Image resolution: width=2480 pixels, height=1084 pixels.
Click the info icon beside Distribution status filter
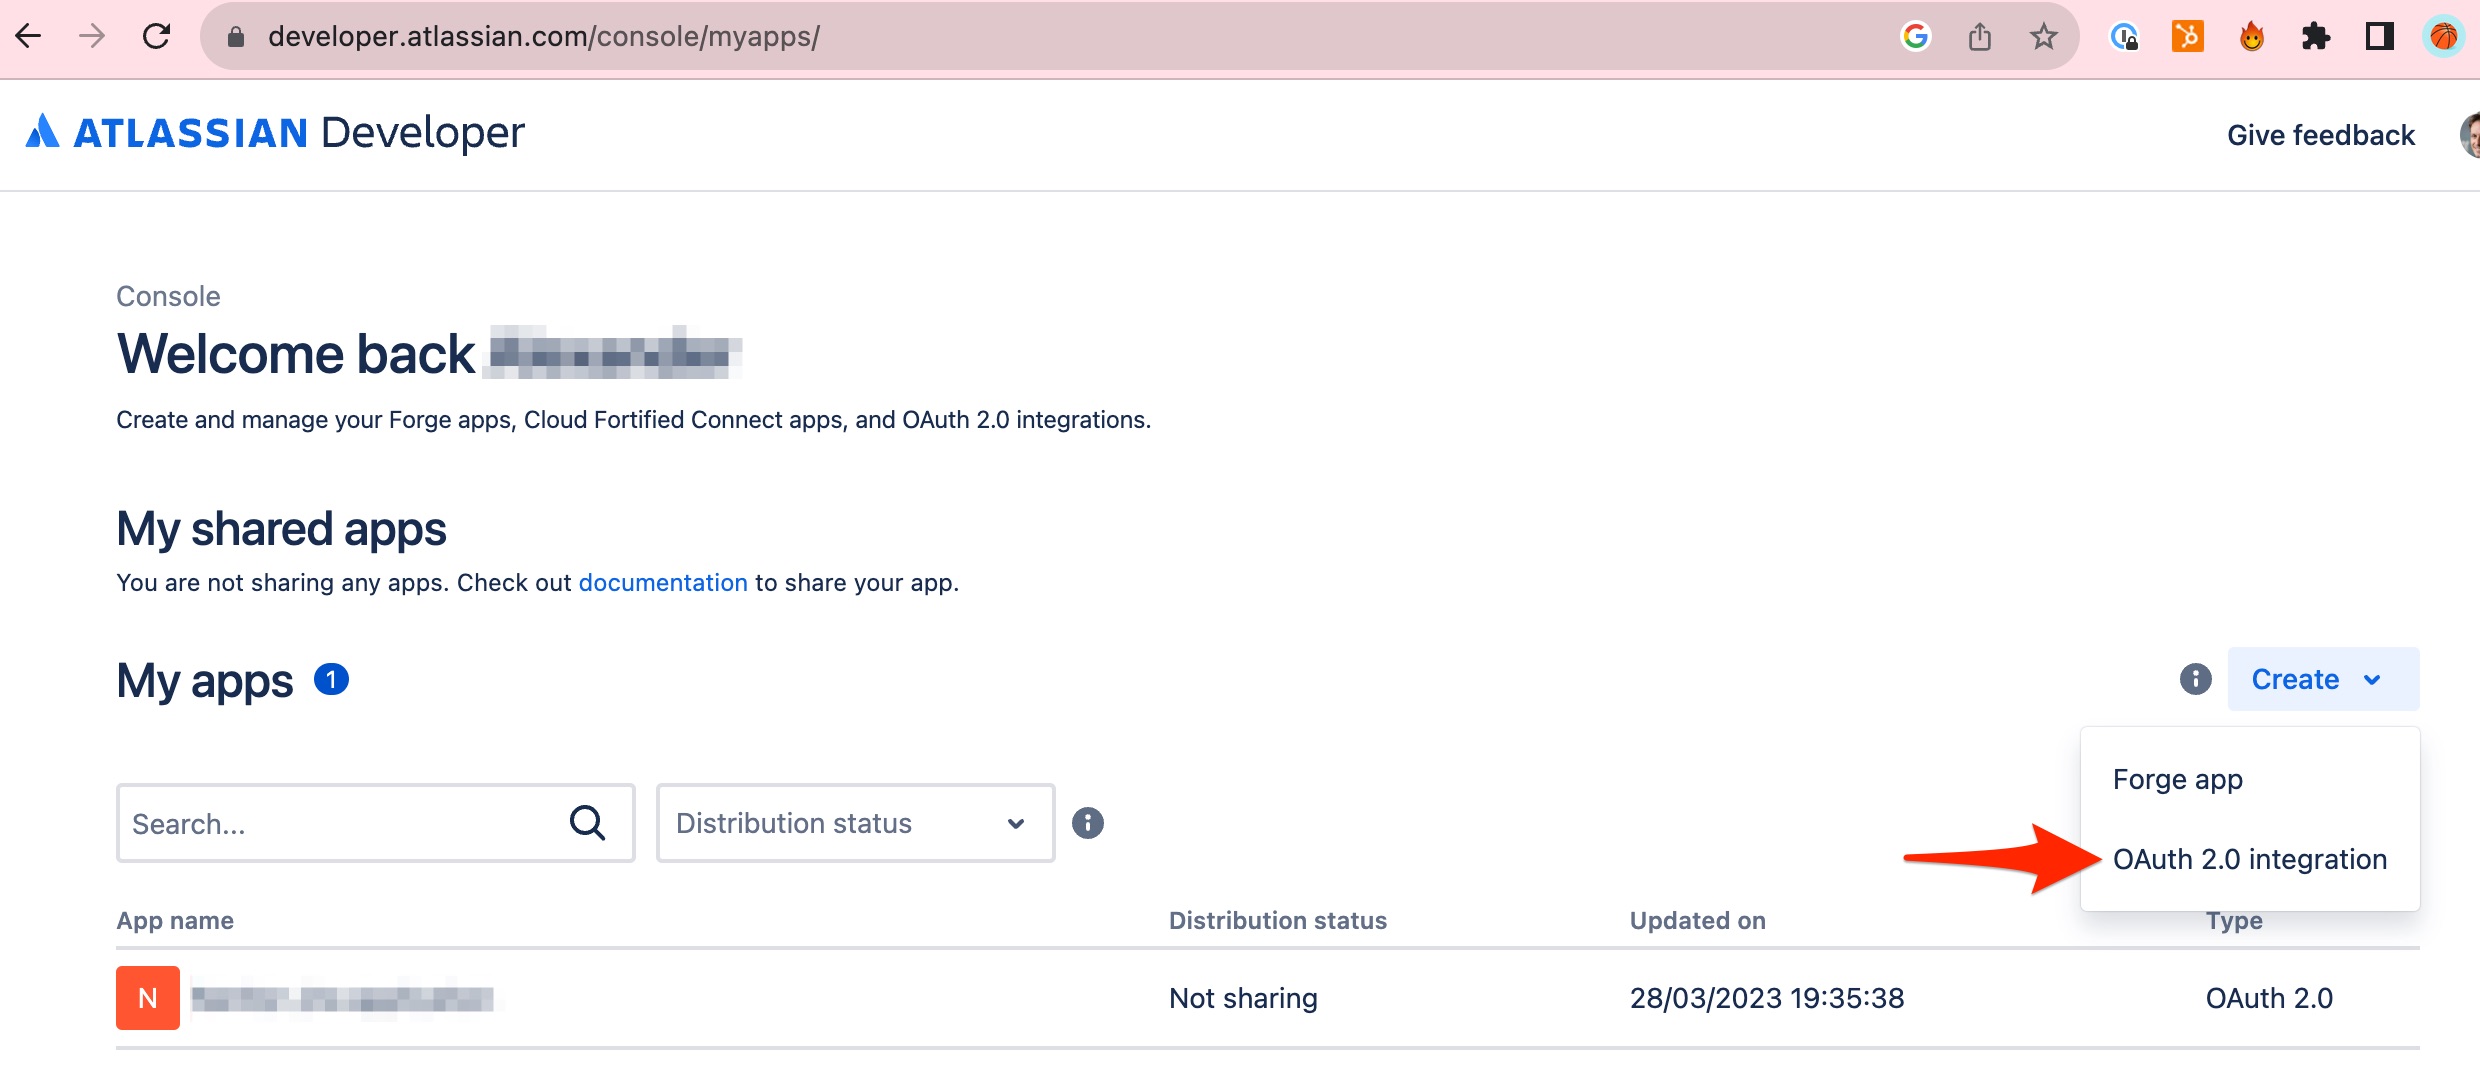(x=1088, y=822)
